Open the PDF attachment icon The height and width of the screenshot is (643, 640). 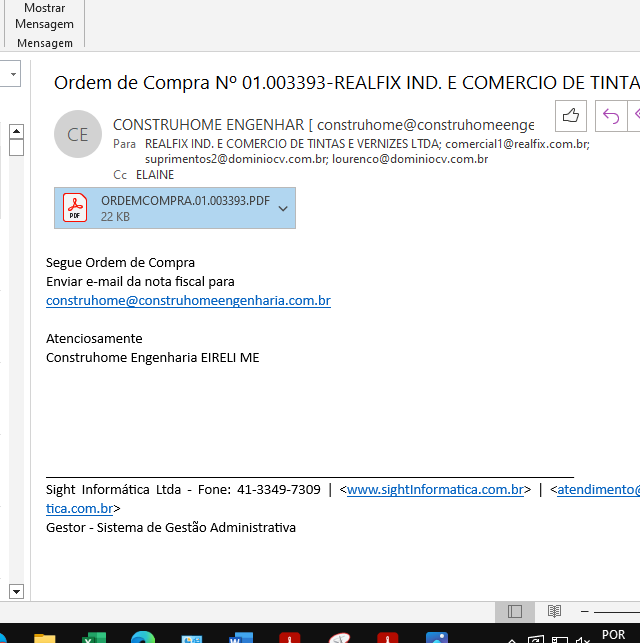76,207
